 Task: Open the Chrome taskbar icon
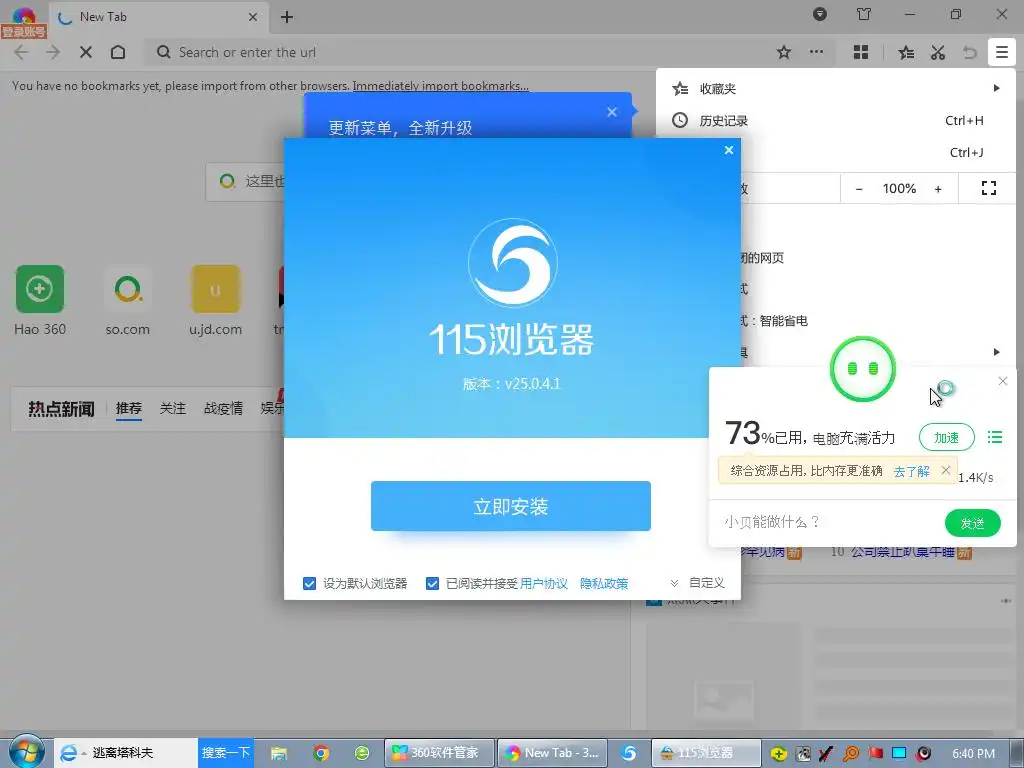tap(321, 754)
